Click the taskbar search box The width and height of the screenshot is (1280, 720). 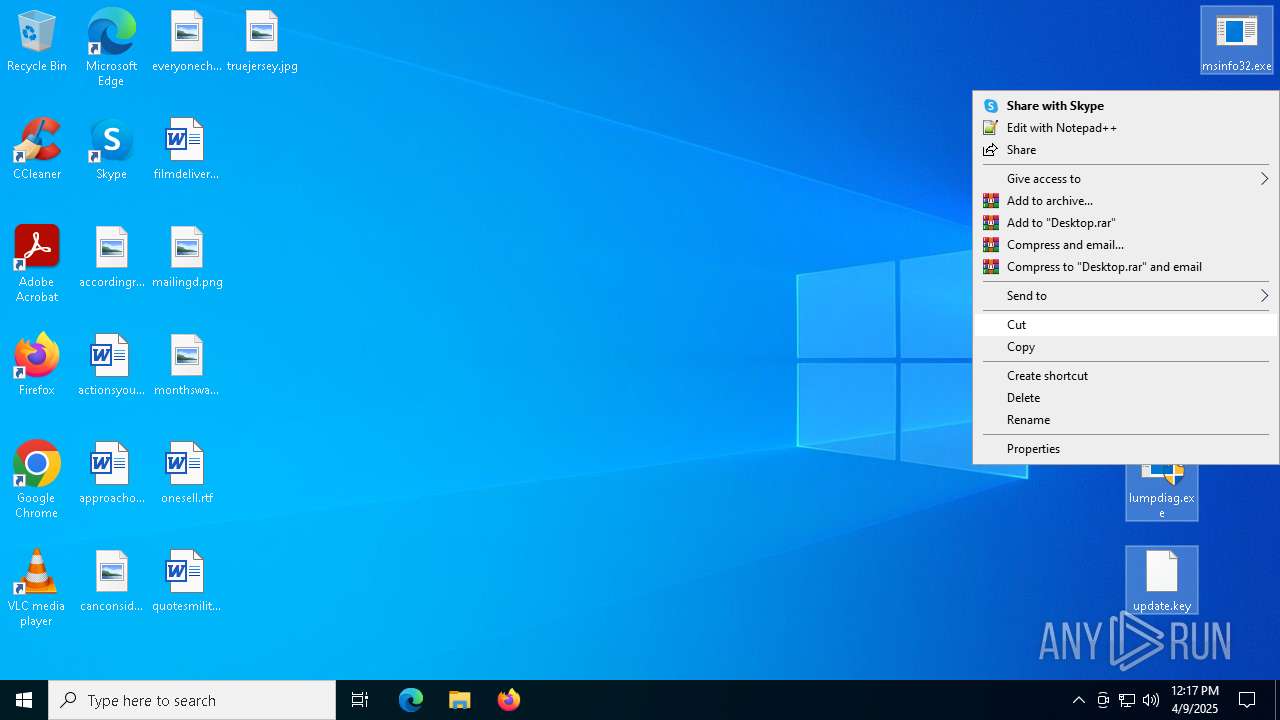(x=192, y=700)
